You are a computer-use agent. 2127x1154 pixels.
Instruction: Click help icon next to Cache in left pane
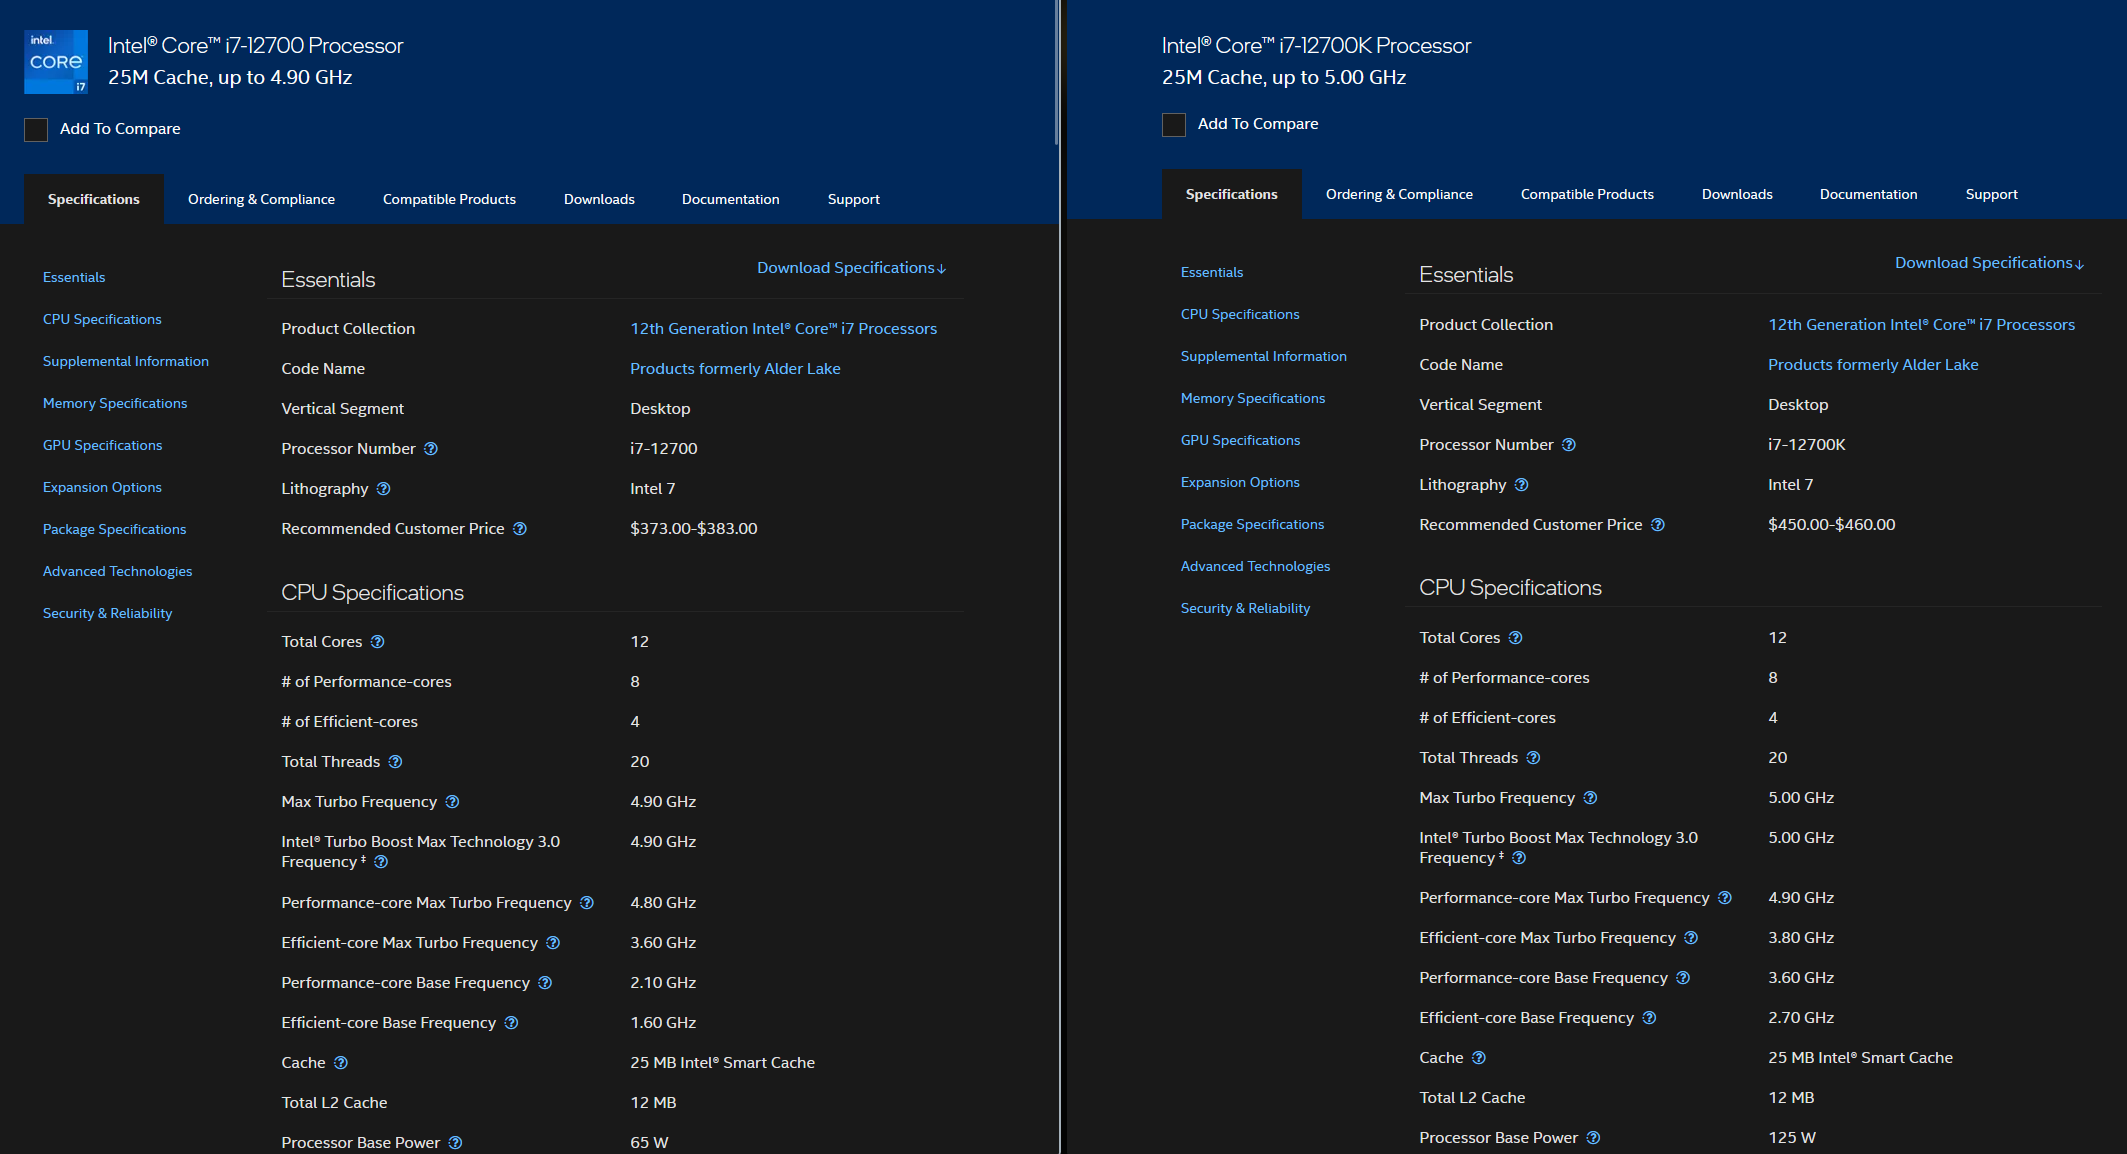pos(341,1063)
